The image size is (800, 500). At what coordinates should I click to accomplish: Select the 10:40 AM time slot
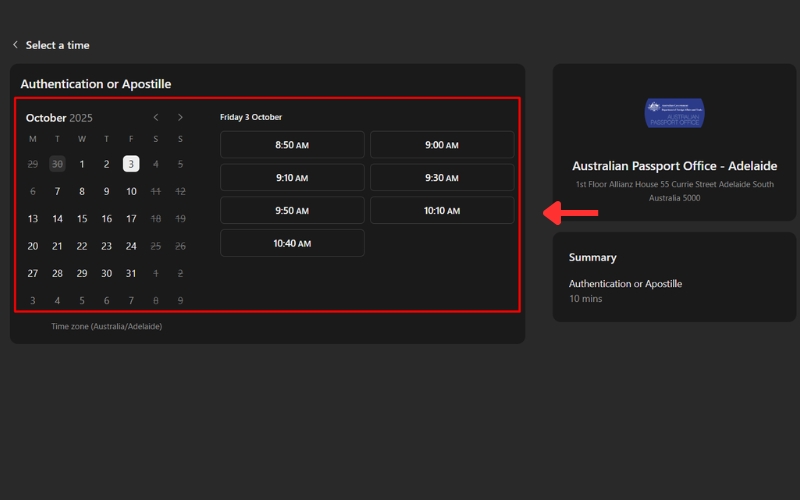(x=292, y=243)
